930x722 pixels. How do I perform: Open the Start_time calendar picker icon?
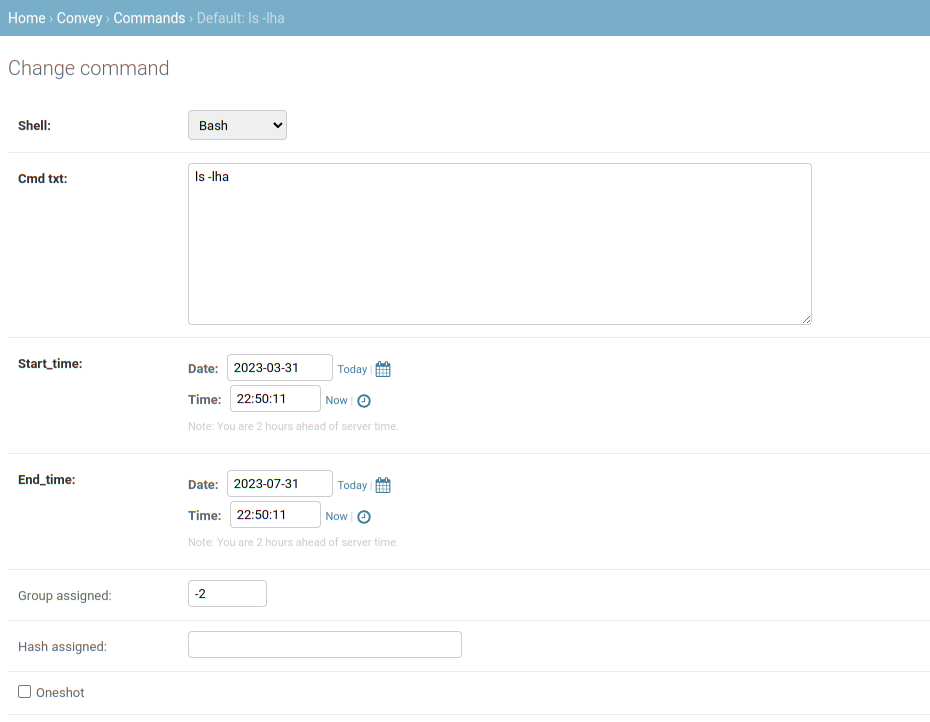(x=382, y=368)
